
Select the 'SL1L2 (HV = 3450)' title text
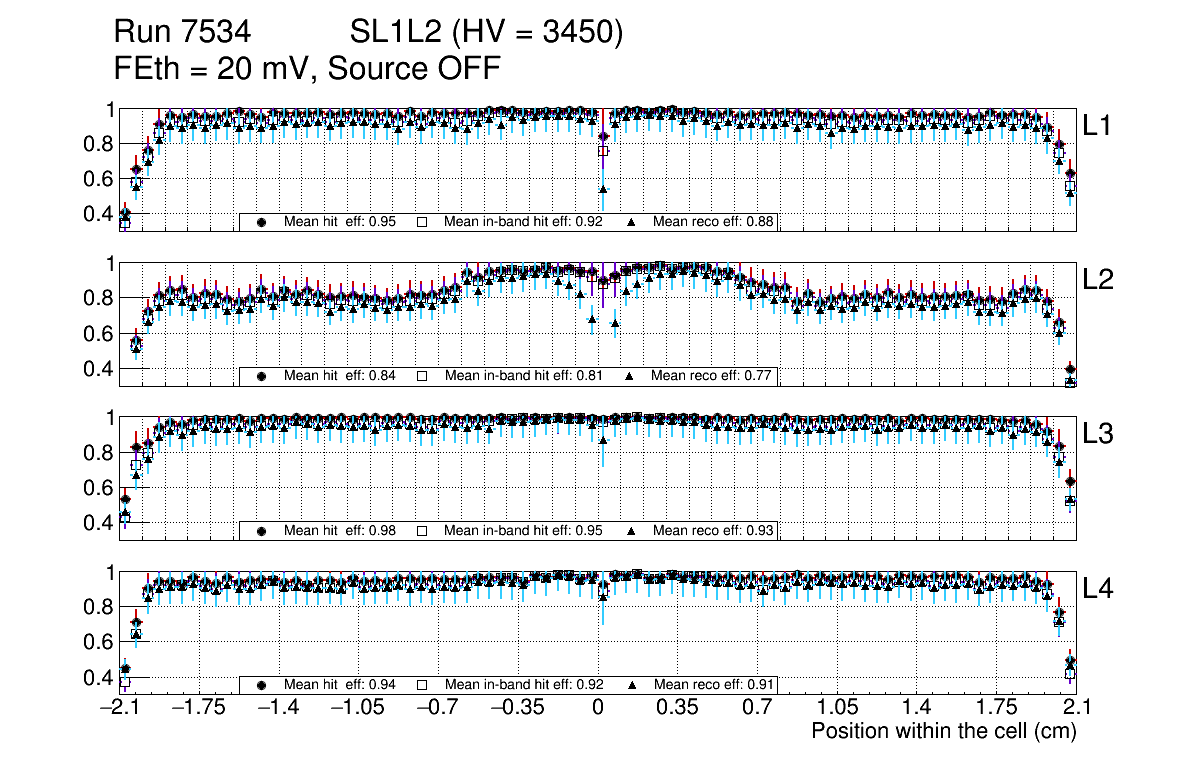point(487,33)
